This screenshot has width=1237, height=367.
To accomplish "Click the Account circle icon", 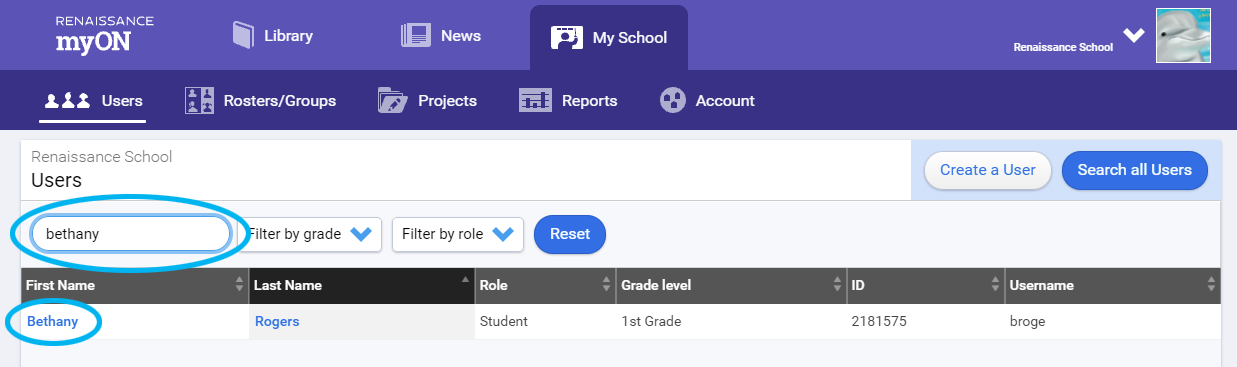I will click(672, 101).
